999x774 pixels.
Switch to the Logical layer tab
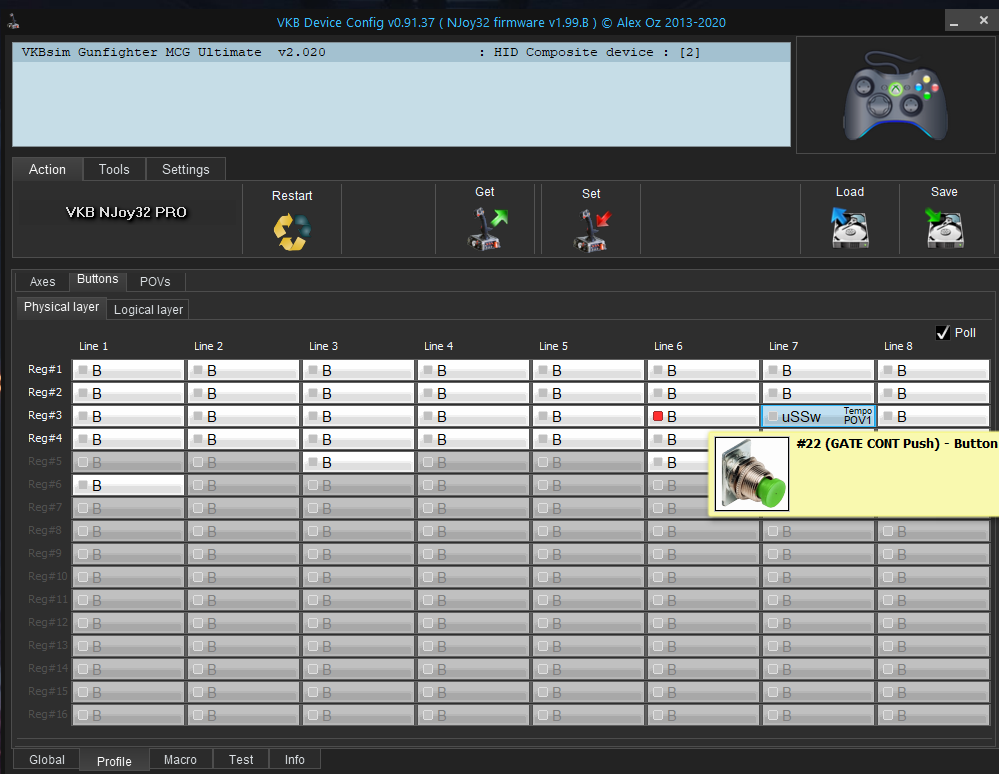point(148,310)
